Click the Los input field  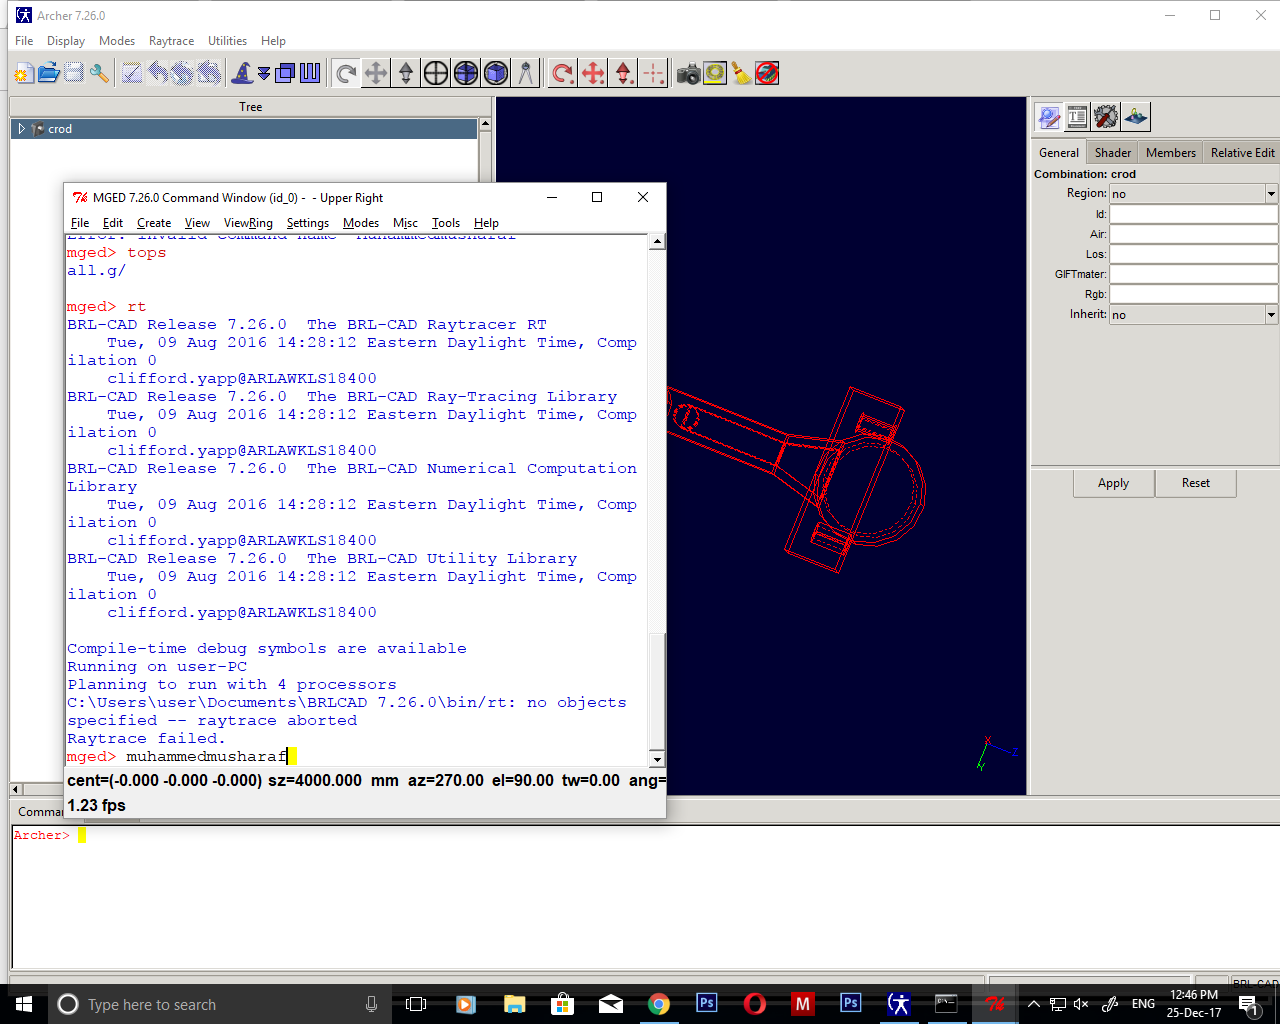pos(1194,254)
